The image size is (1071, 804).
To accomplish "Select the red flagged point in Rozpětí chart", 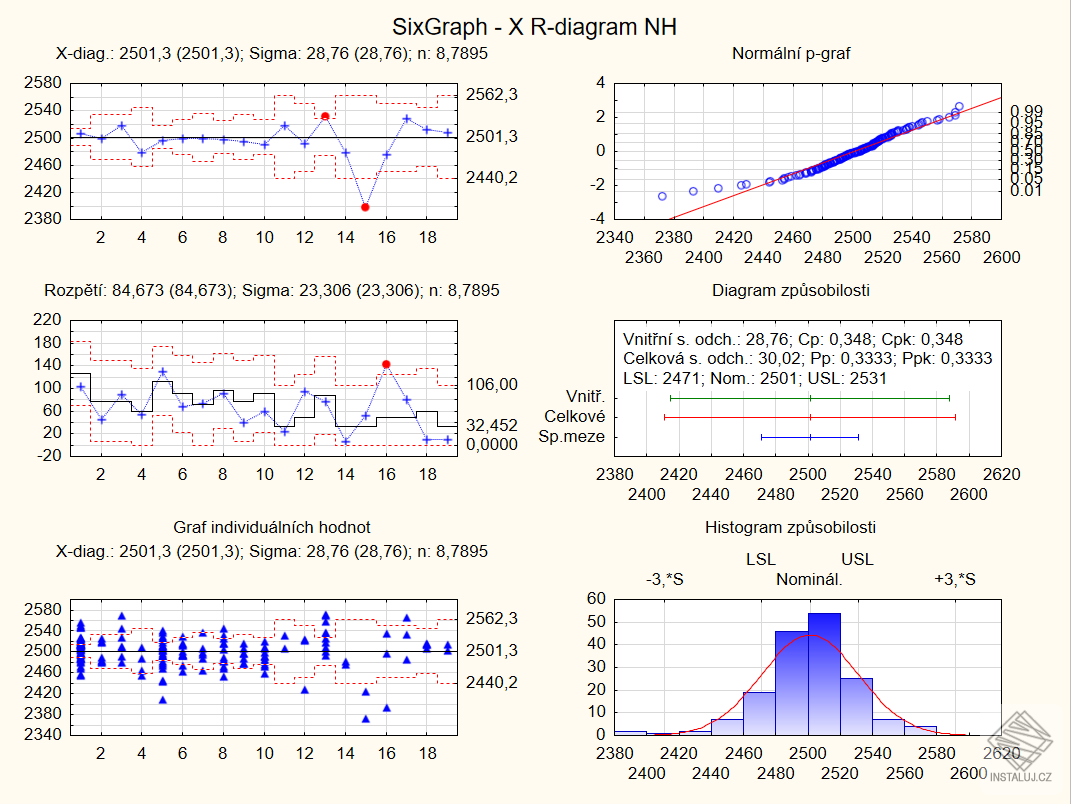I will (x=386, y=366).
